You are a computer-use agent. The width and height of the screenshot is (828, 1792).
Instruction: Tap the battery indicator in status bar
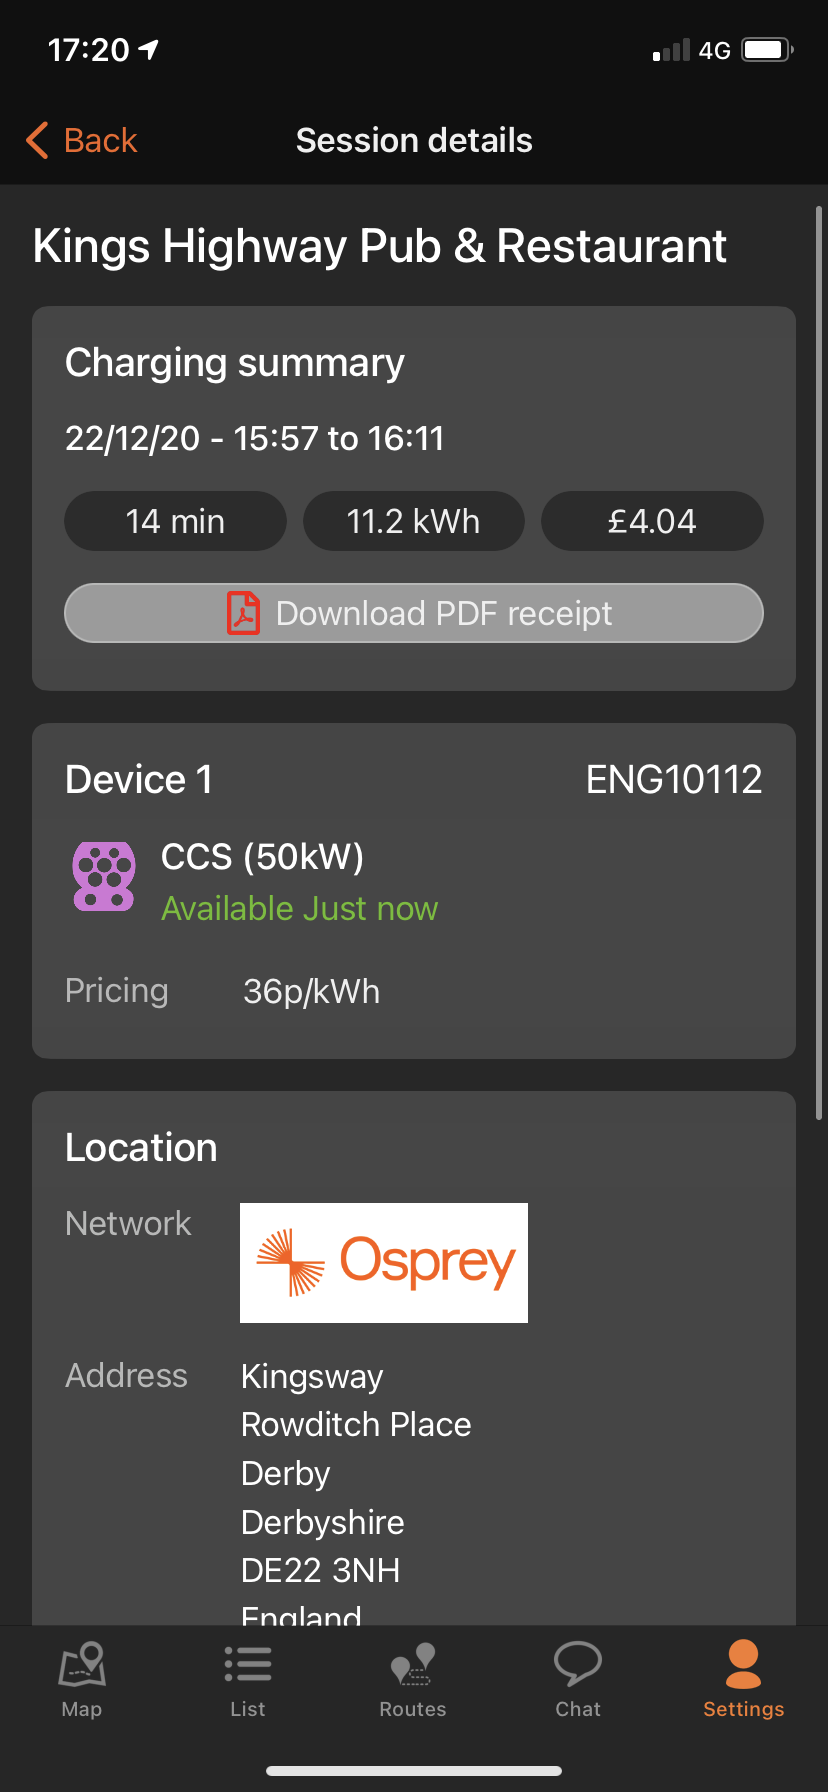(767, 50)
